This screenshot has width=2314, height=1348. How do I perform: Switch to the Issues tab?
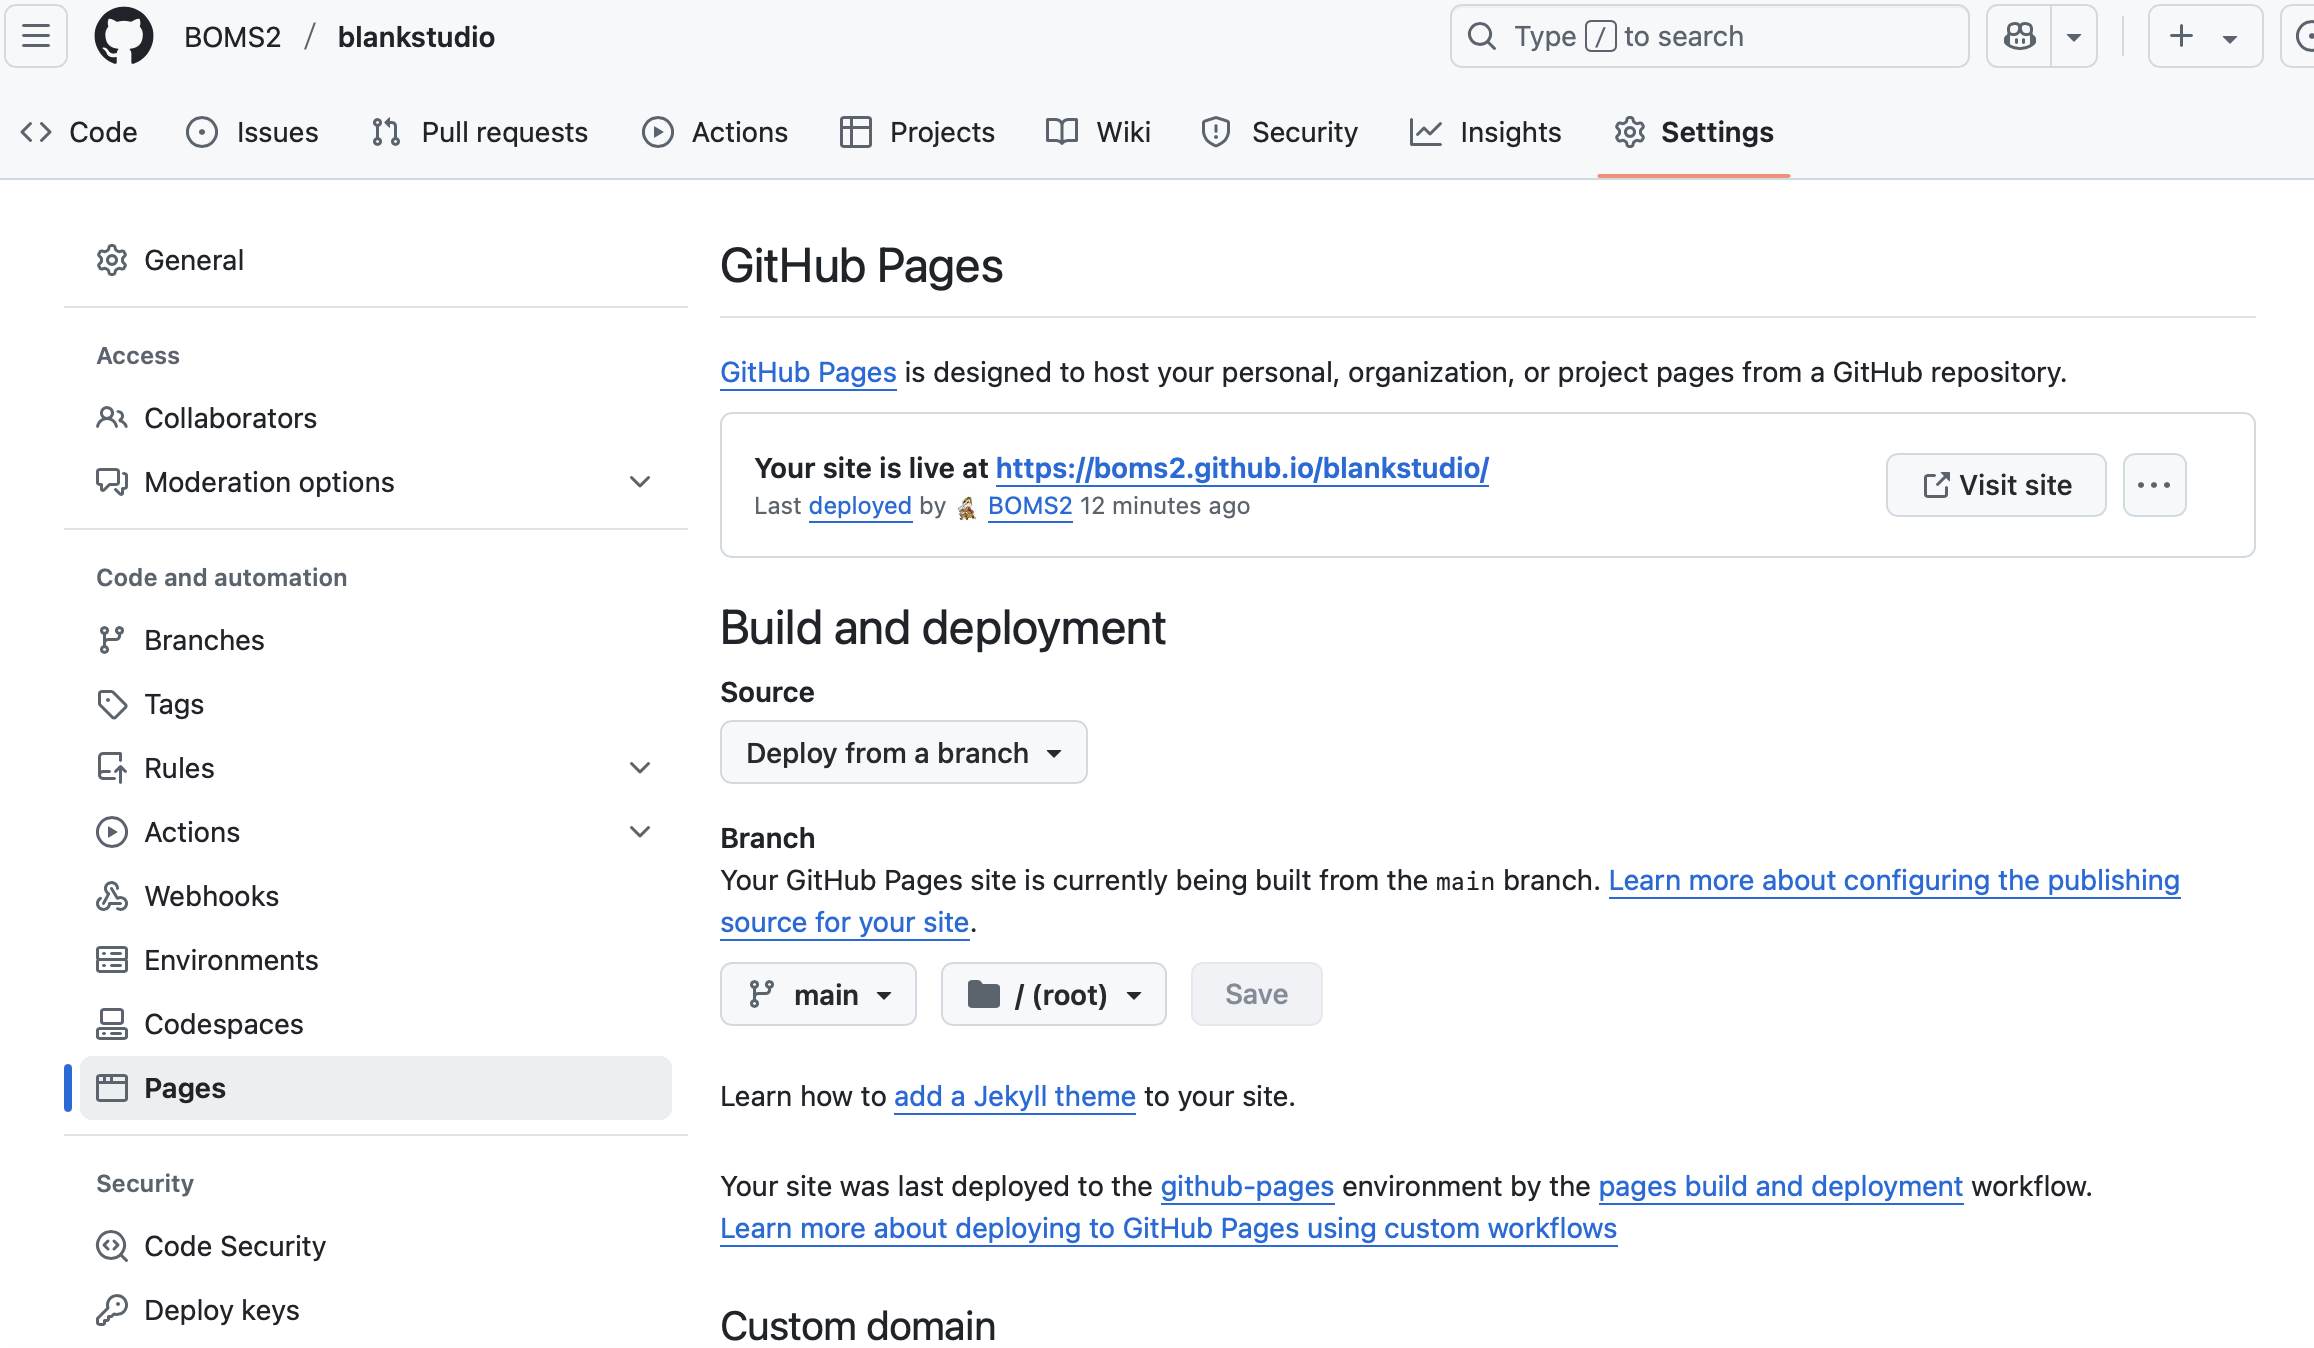pos(252,132)
